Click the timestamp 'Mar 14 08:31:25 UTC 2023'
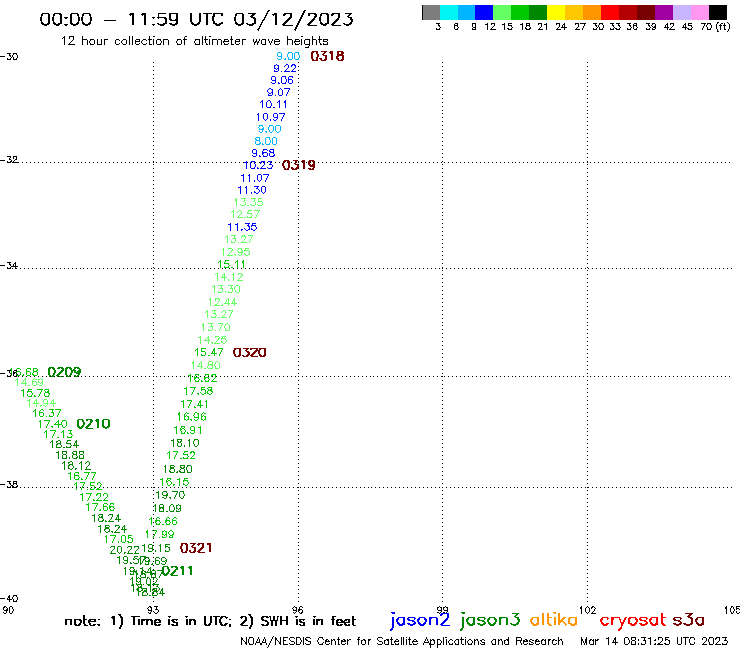 (654, 641)
